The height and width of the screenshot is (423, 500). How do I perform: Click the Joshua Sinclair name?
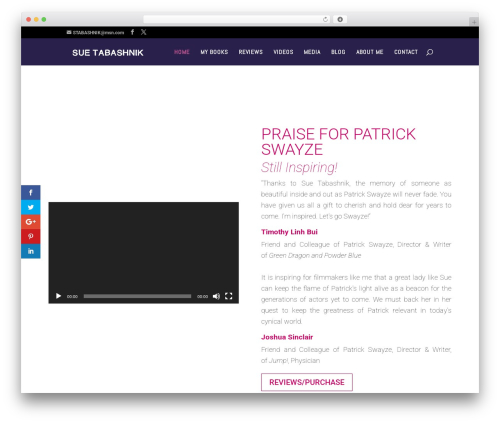287,337
